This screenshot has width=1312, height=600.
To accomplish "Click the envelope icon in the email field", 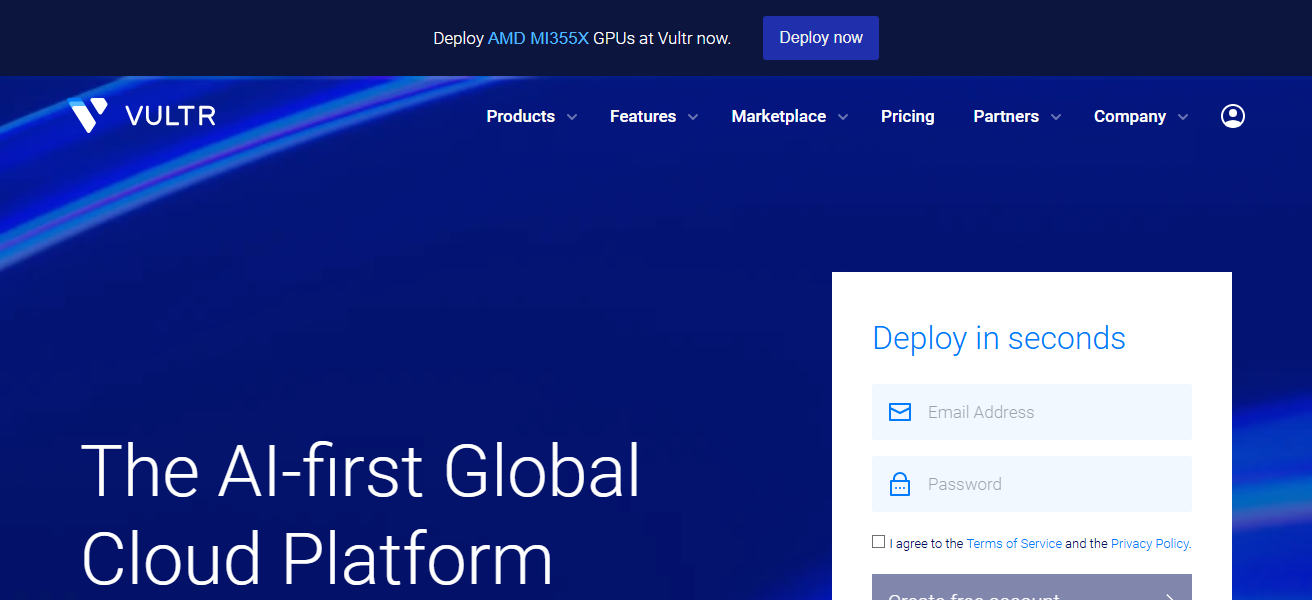I will click(x=900, y=412).
